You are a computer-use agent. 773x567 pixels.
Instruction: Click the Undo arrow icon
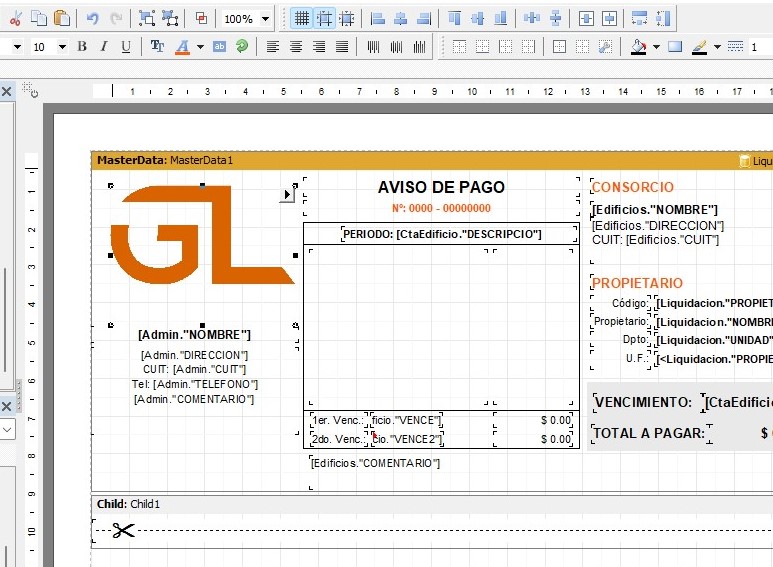(92, 18)
